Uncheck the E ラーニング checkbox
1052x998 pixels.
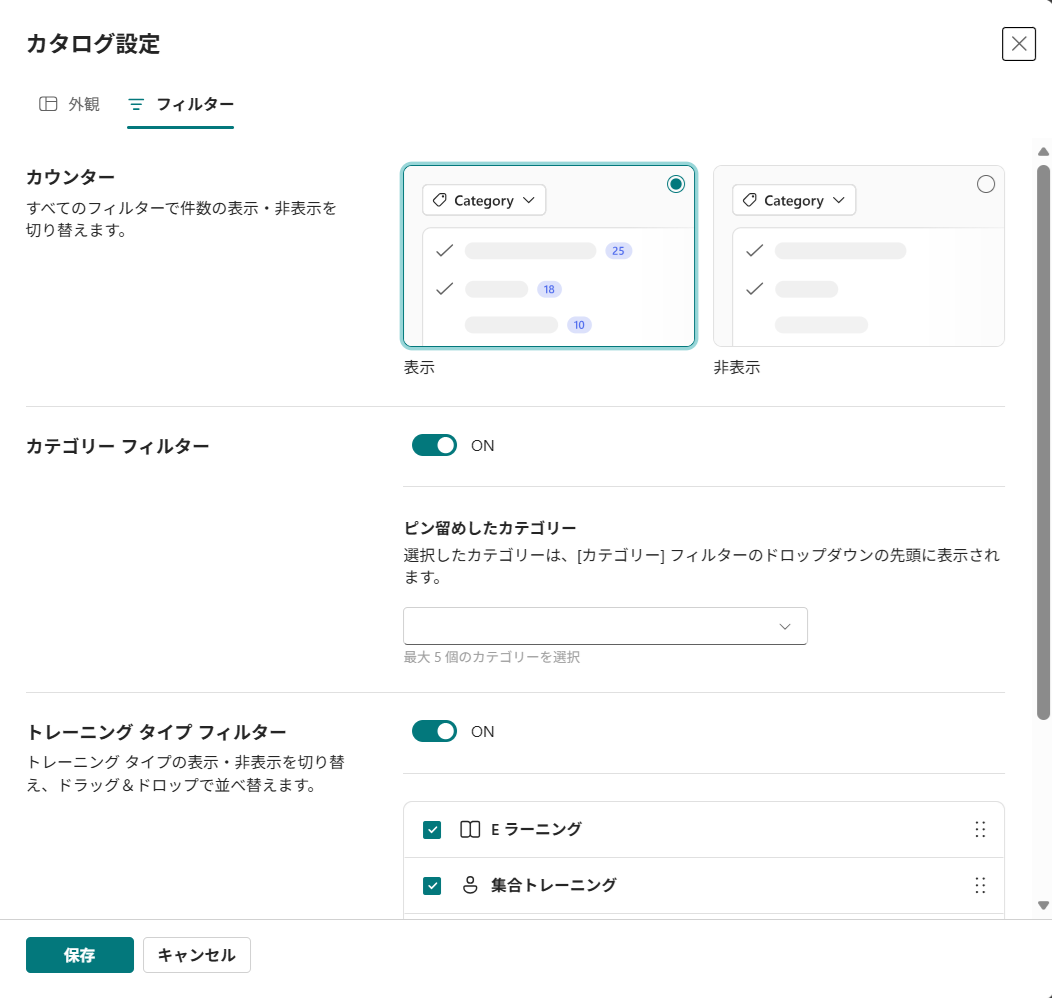432,830
